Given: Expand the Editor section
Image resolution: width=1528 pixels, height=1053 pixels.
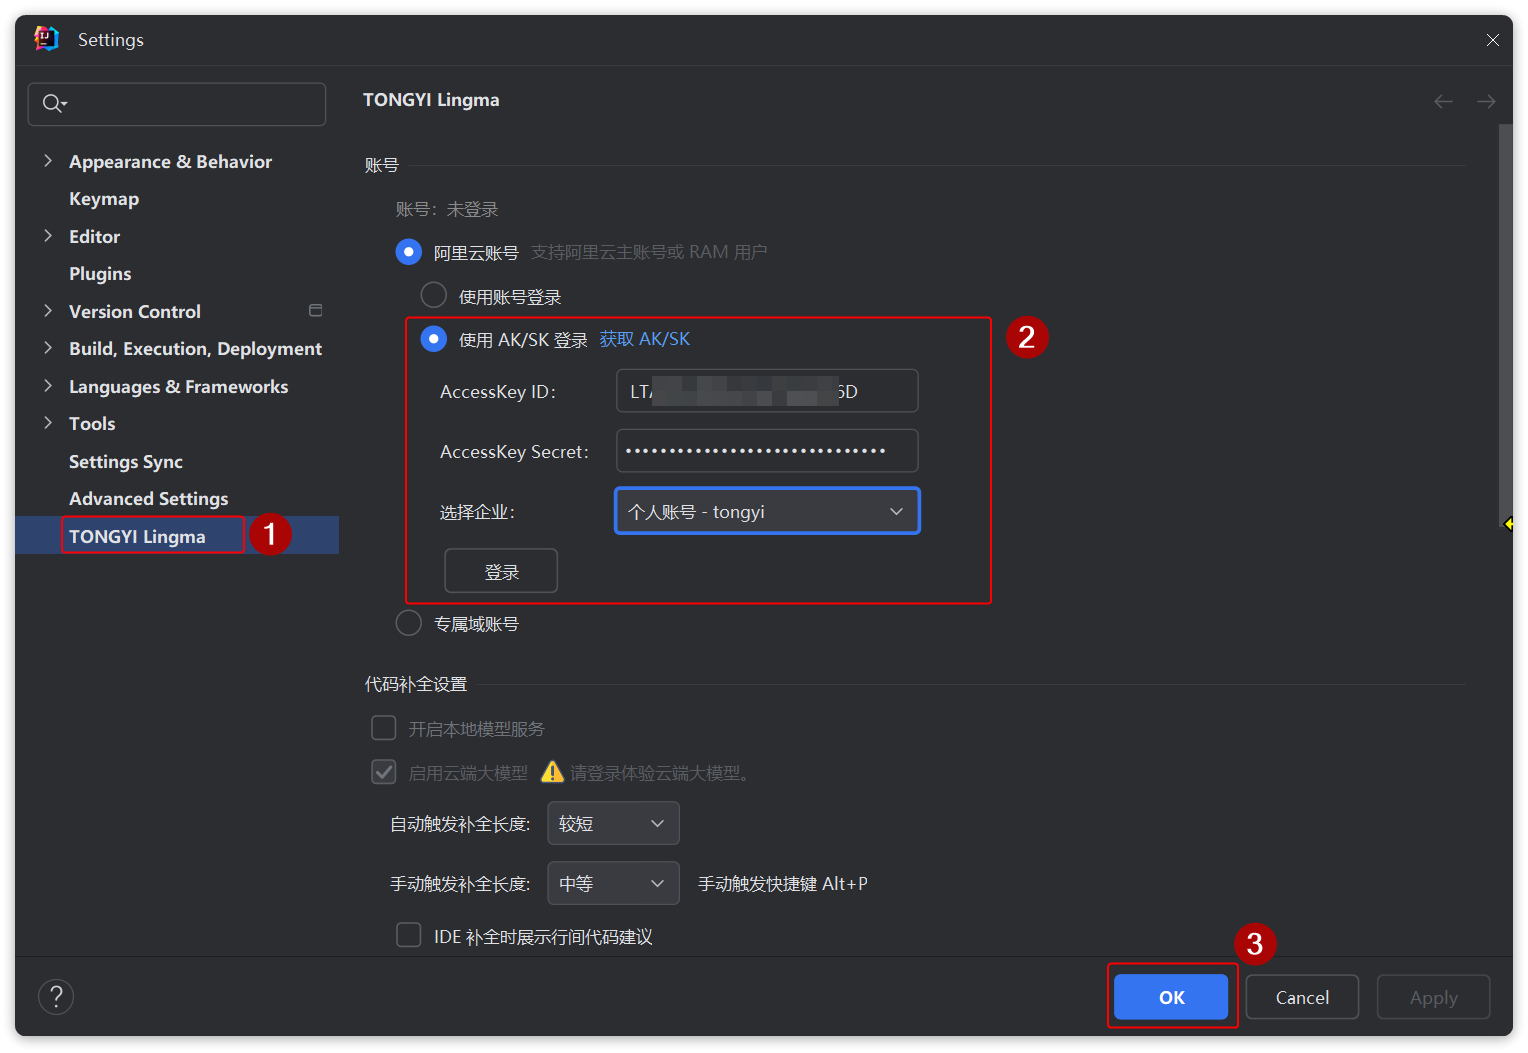Looking at the screenshot, I should click(48, 235).
